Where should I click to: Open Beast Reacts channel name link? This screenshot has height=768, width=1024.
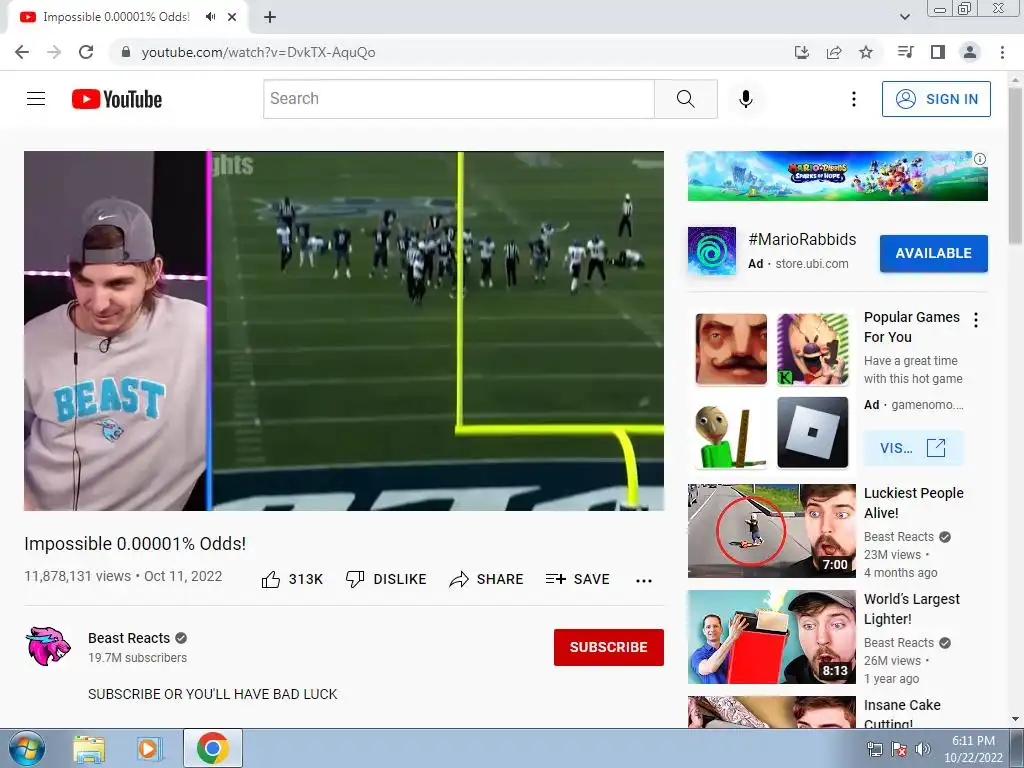tap(129, 638)
